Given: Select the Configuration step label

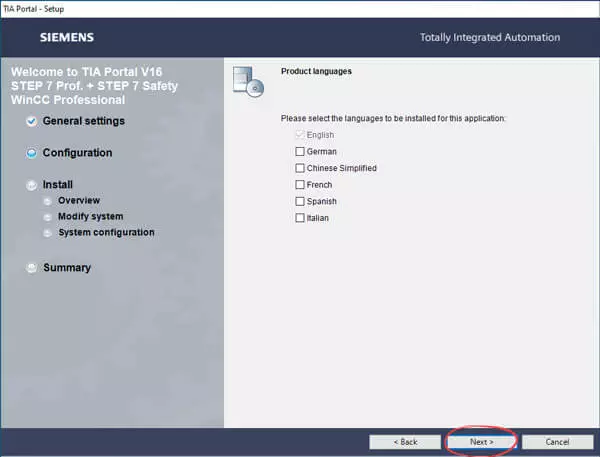Looking at the screenshot, I should (77, 153).
